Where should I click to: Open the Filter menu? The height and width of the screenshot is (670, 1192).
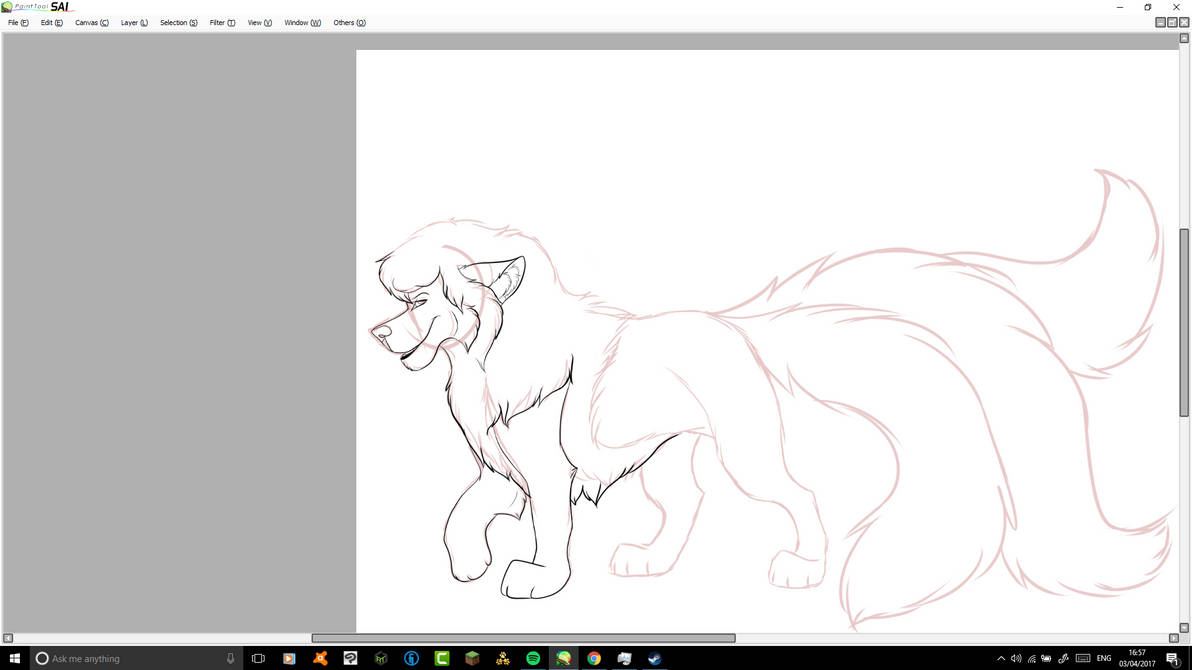coord(222,23)
